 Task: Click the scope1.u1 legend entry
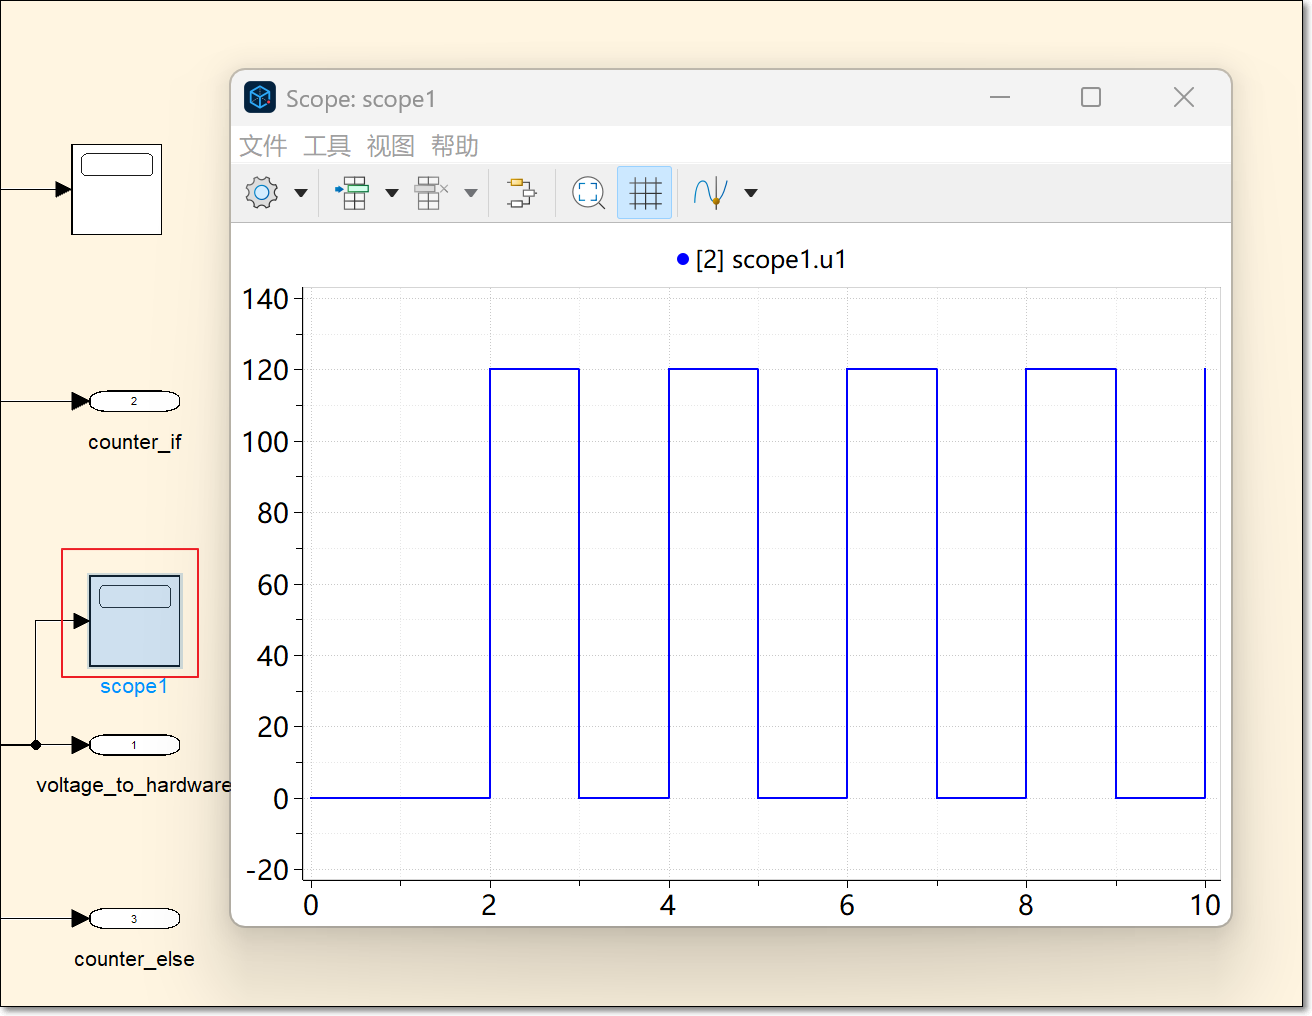click(771, 260)
